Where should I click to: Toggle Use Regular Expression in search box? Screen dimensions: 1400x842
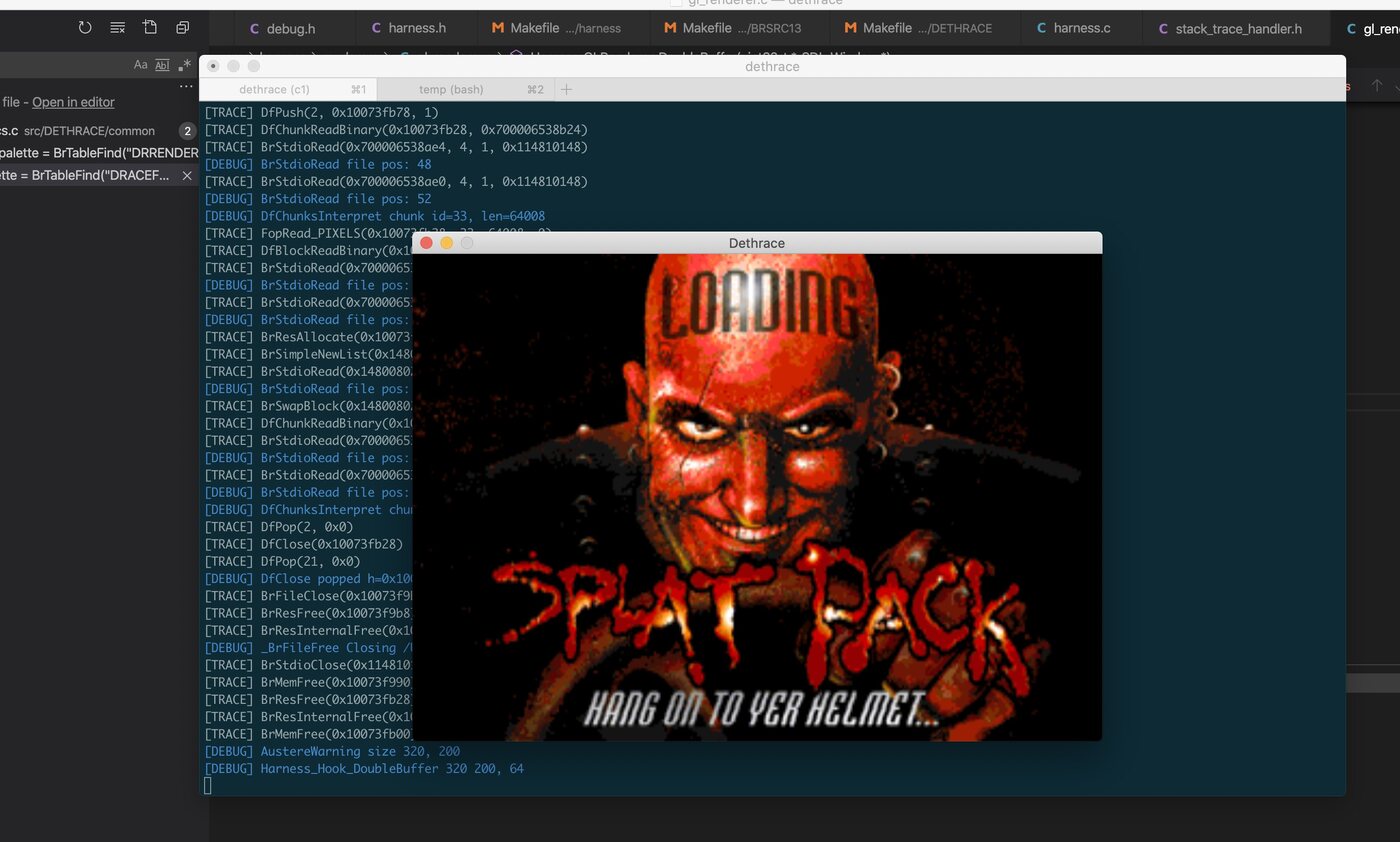point(184,65)
